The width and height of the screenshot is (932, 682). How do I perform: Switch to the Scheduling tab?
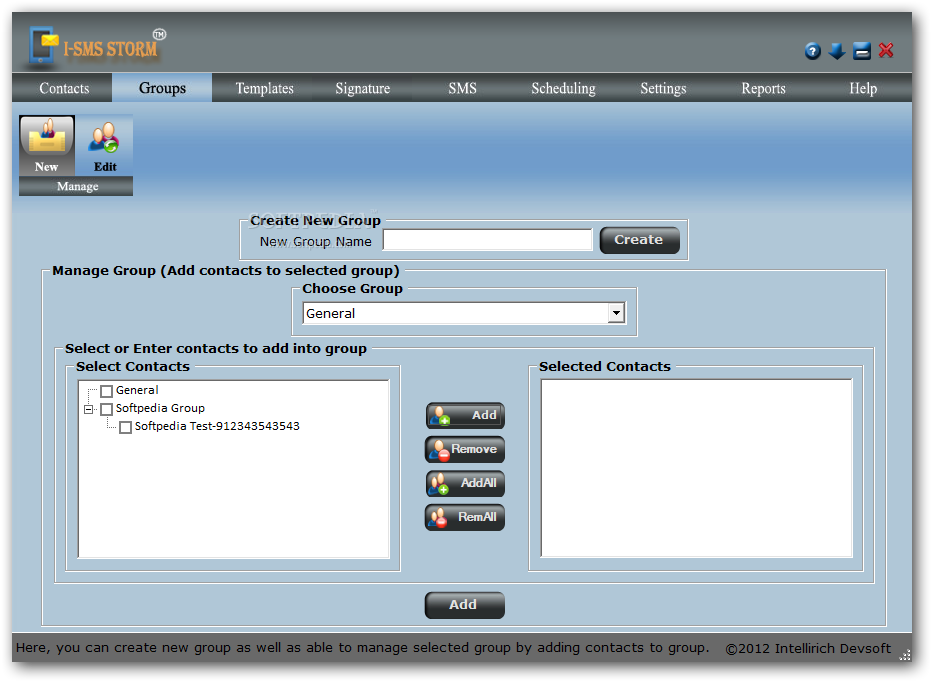coord(563,88)
